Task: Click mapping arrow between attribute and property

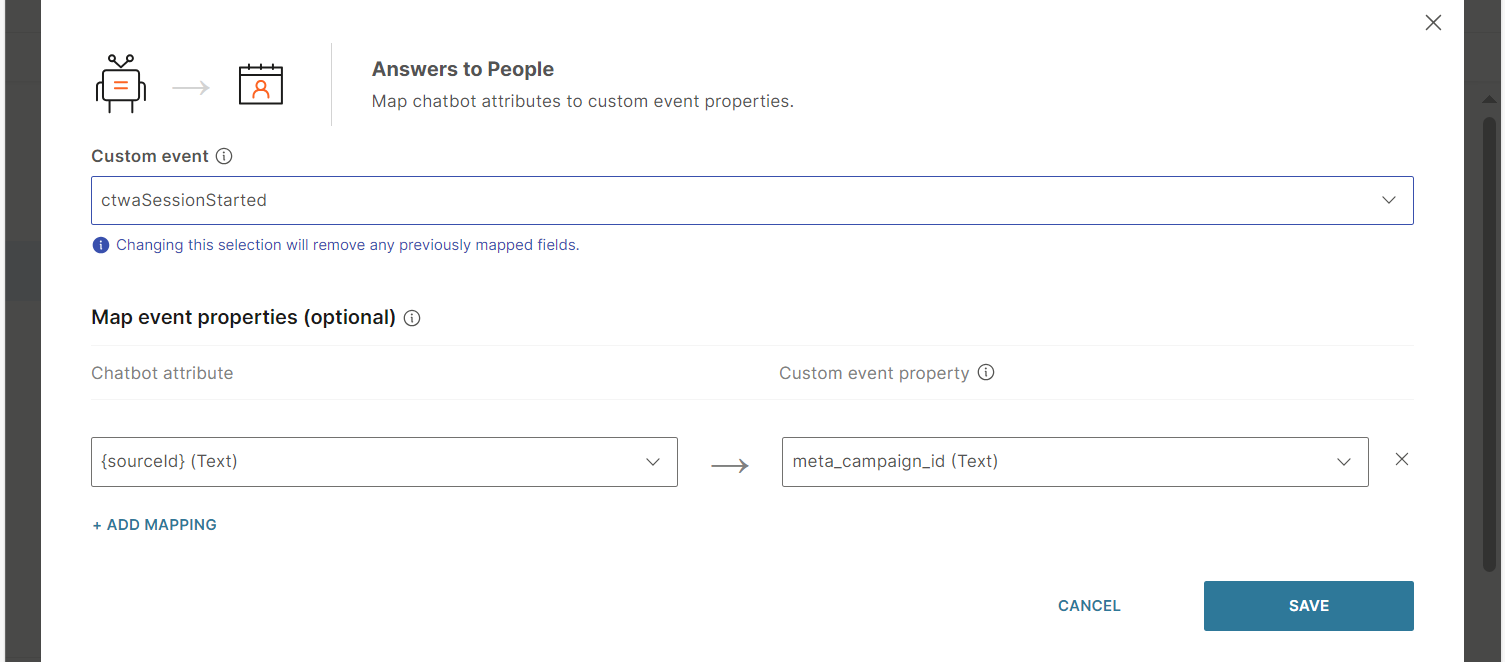Action: click(730, 466)
